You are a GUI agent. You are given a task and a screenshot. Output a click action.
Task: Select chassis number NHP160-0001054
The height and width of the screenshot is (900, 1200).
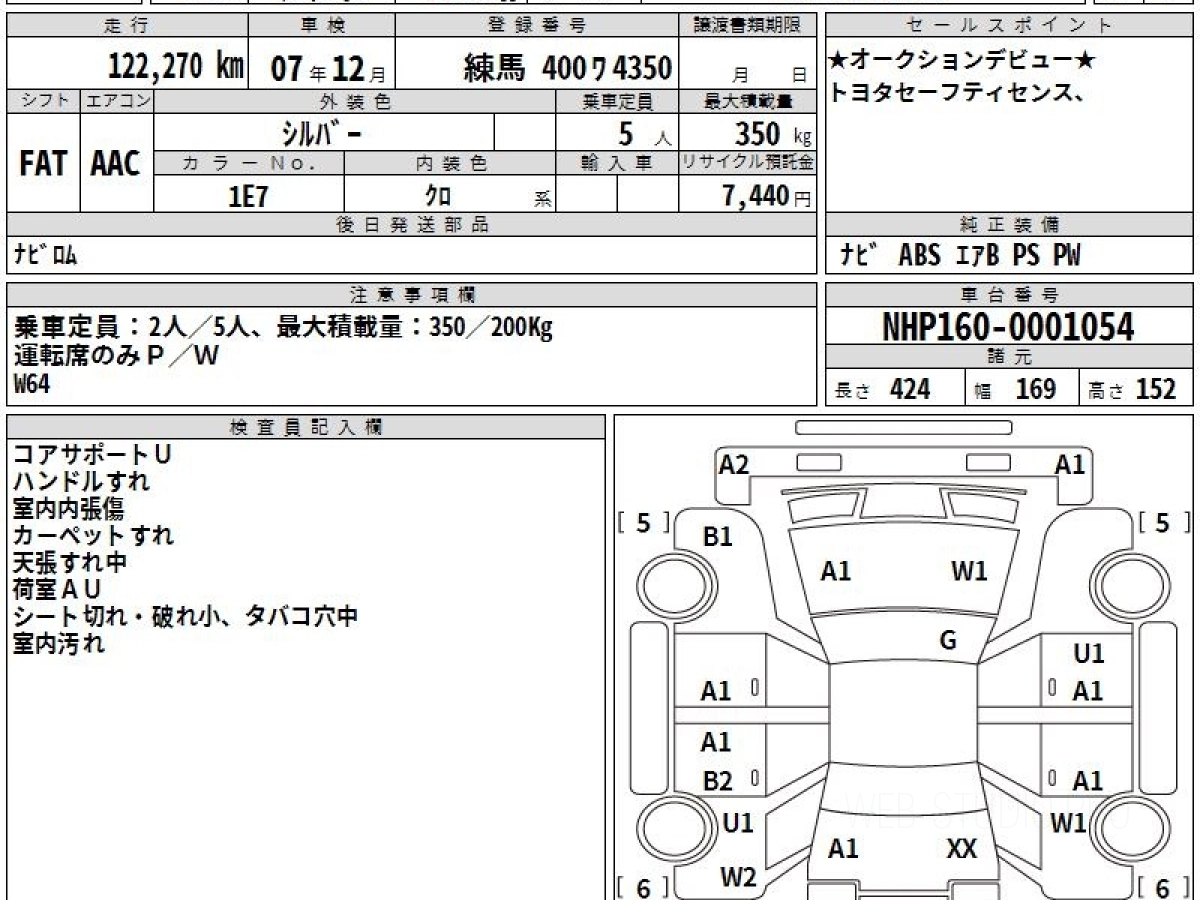(x=1008, y=327)
